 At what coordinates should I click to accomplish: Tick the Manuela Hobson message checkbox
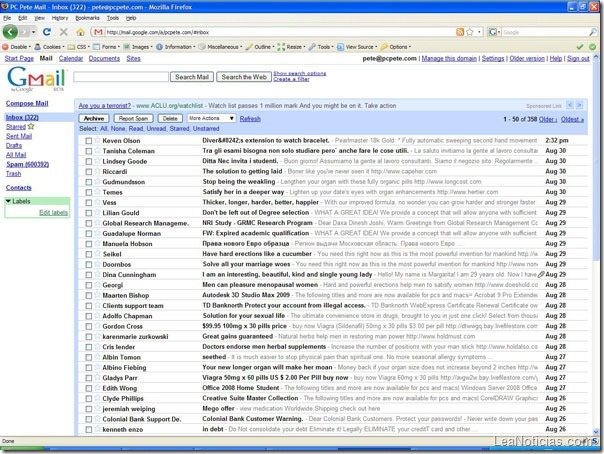click(x=89, y=244)
